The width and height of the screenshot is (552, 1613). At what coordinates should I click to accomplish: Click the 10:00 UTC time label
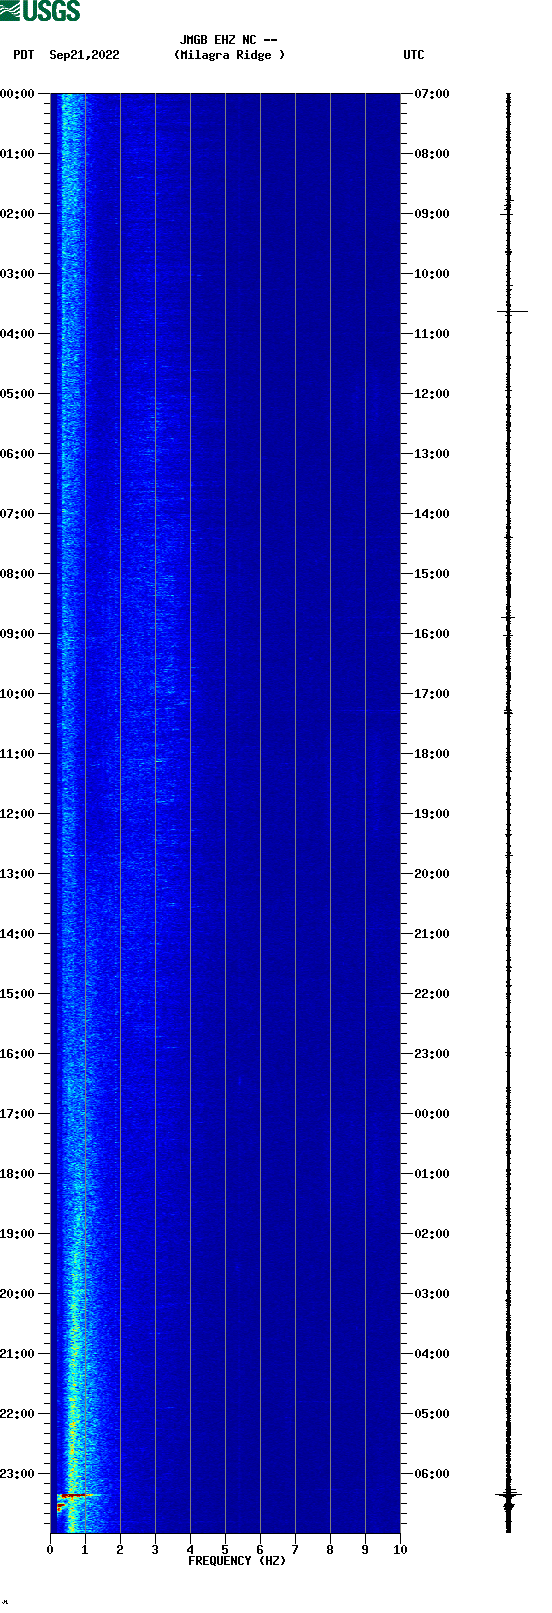(x=432, y=274)
